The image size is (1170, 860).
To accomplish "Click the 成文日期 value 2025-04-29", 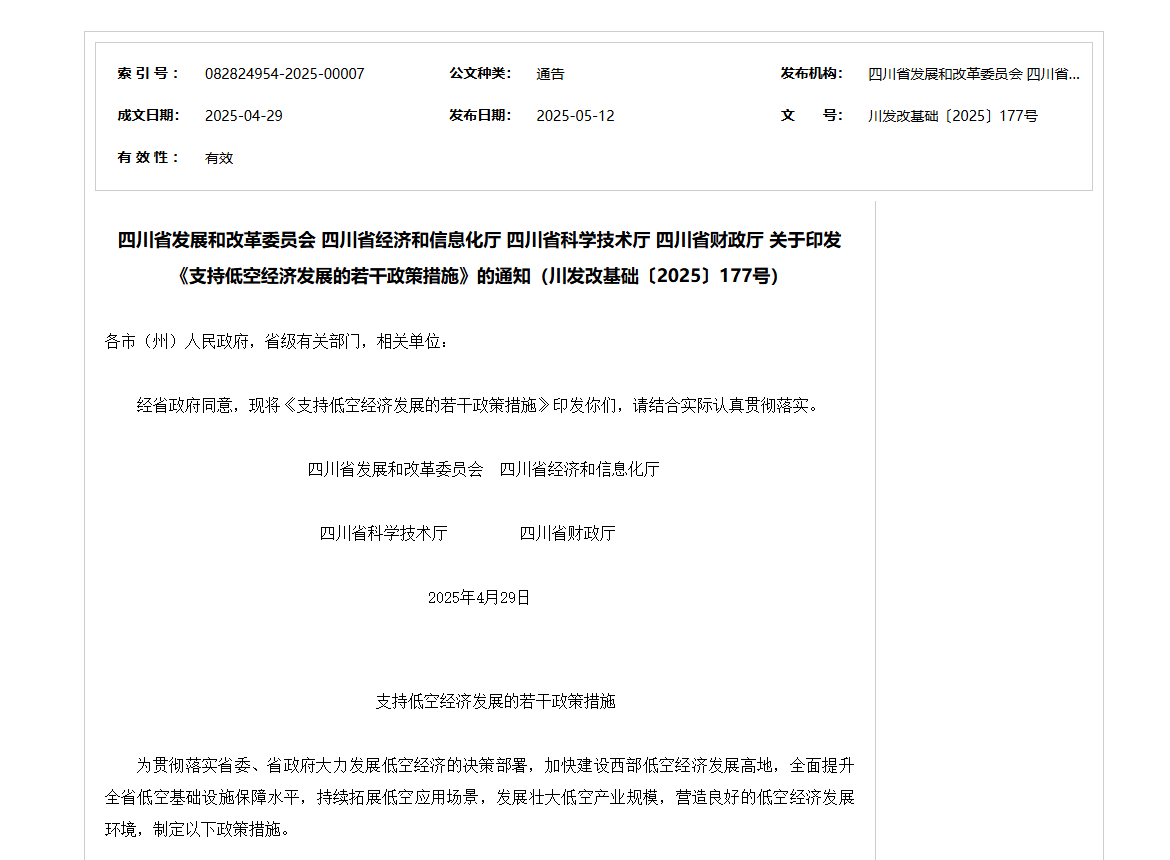I will [243, 116].
